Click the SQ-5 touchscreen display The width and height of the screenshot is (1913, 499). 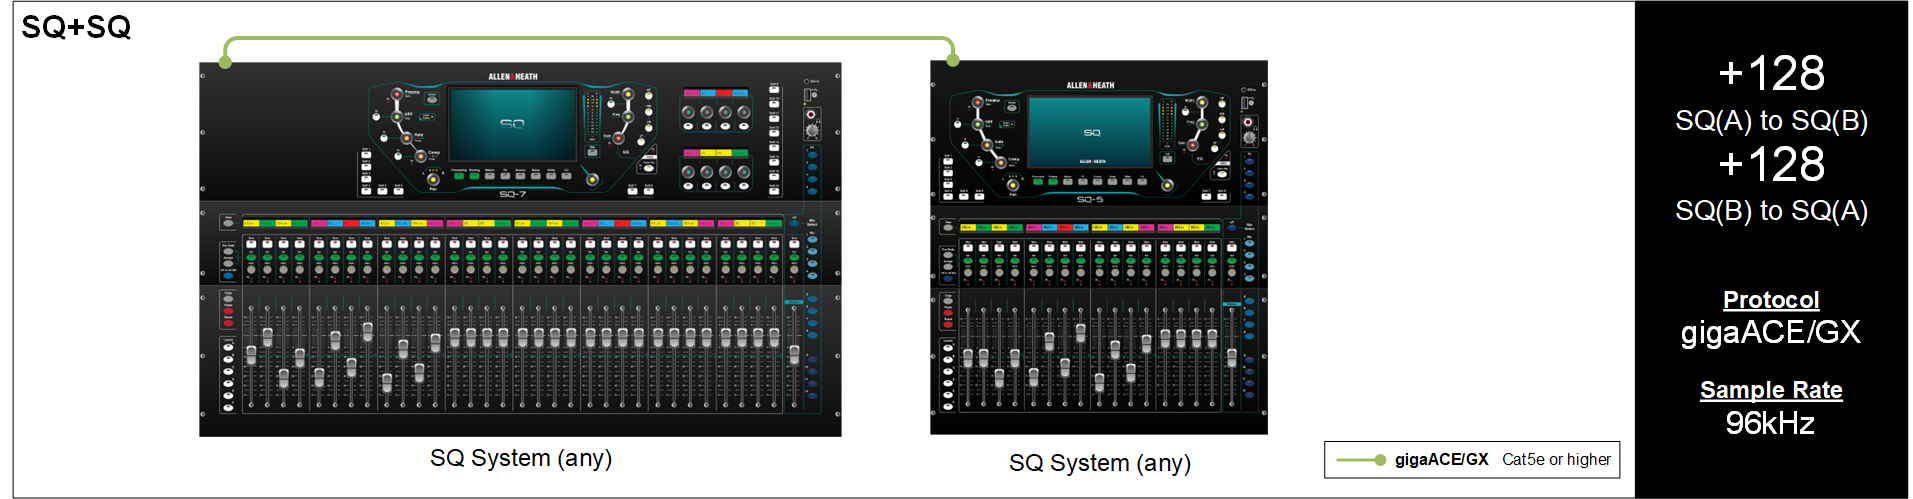1090,132
